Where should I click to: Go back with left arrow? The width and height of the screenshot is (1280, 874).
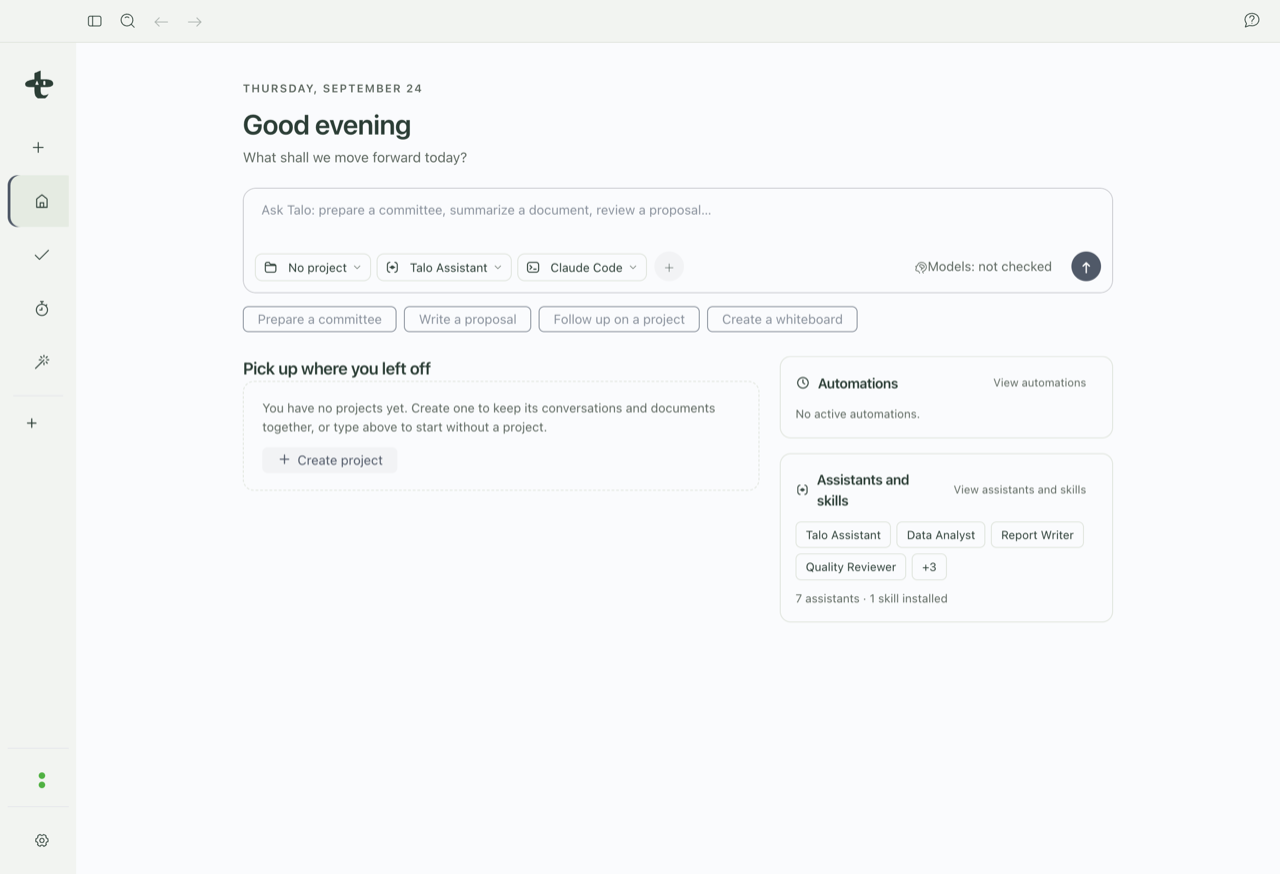click(161, 21)
